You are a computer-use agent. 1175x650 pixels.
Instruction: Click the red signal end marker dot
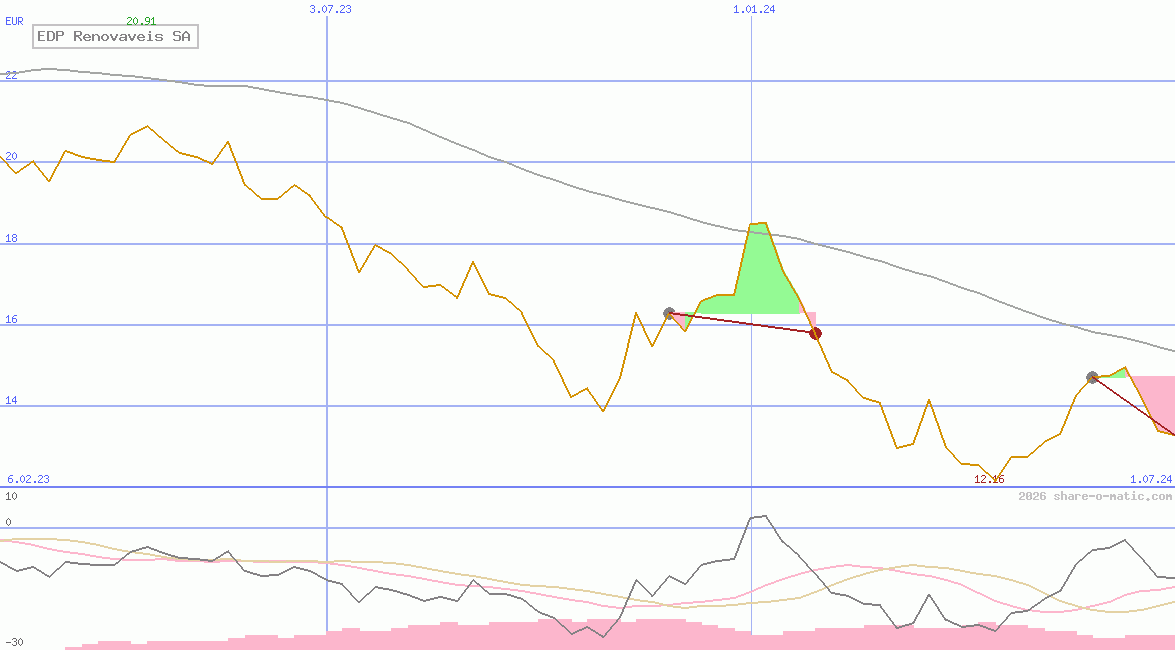coord(815,333)
